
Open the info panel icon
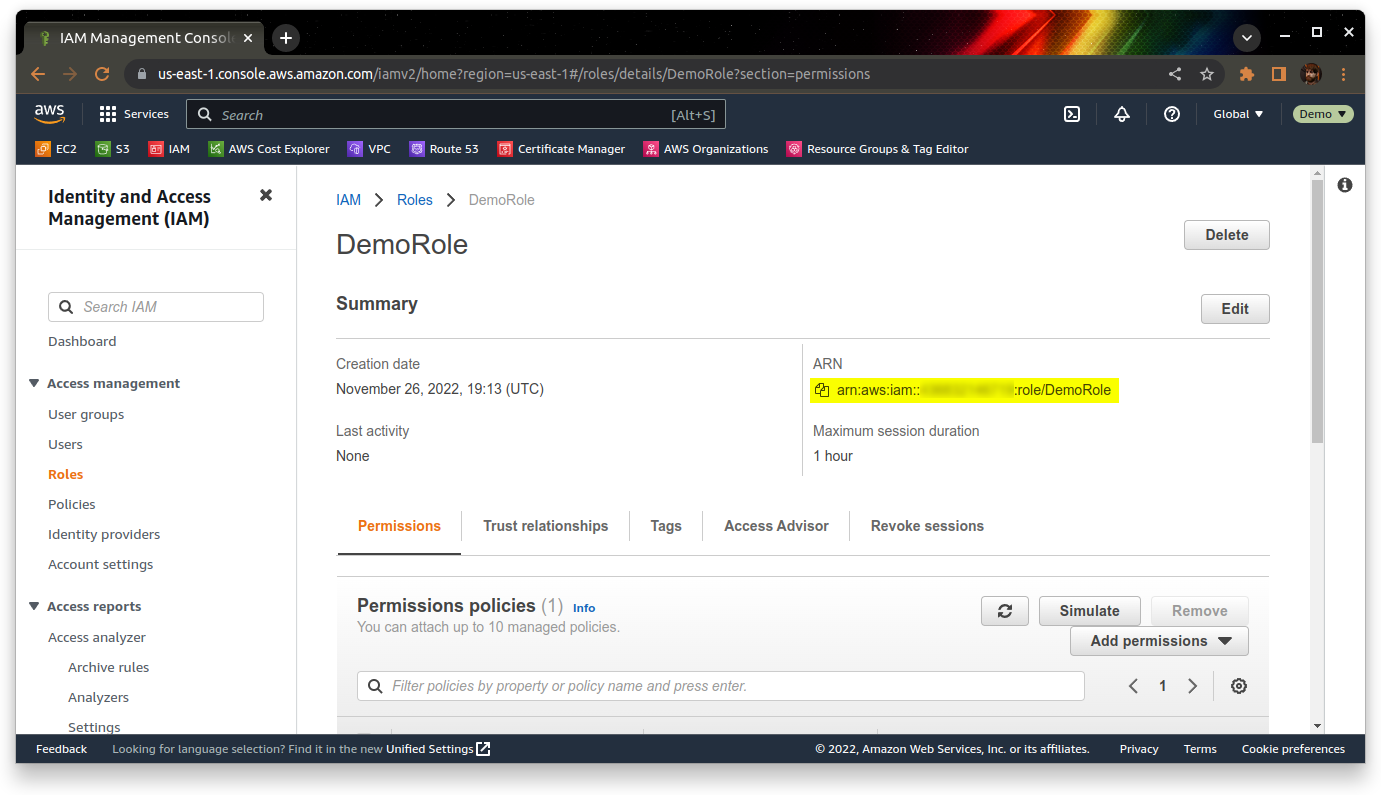(x=1345, y=185)
